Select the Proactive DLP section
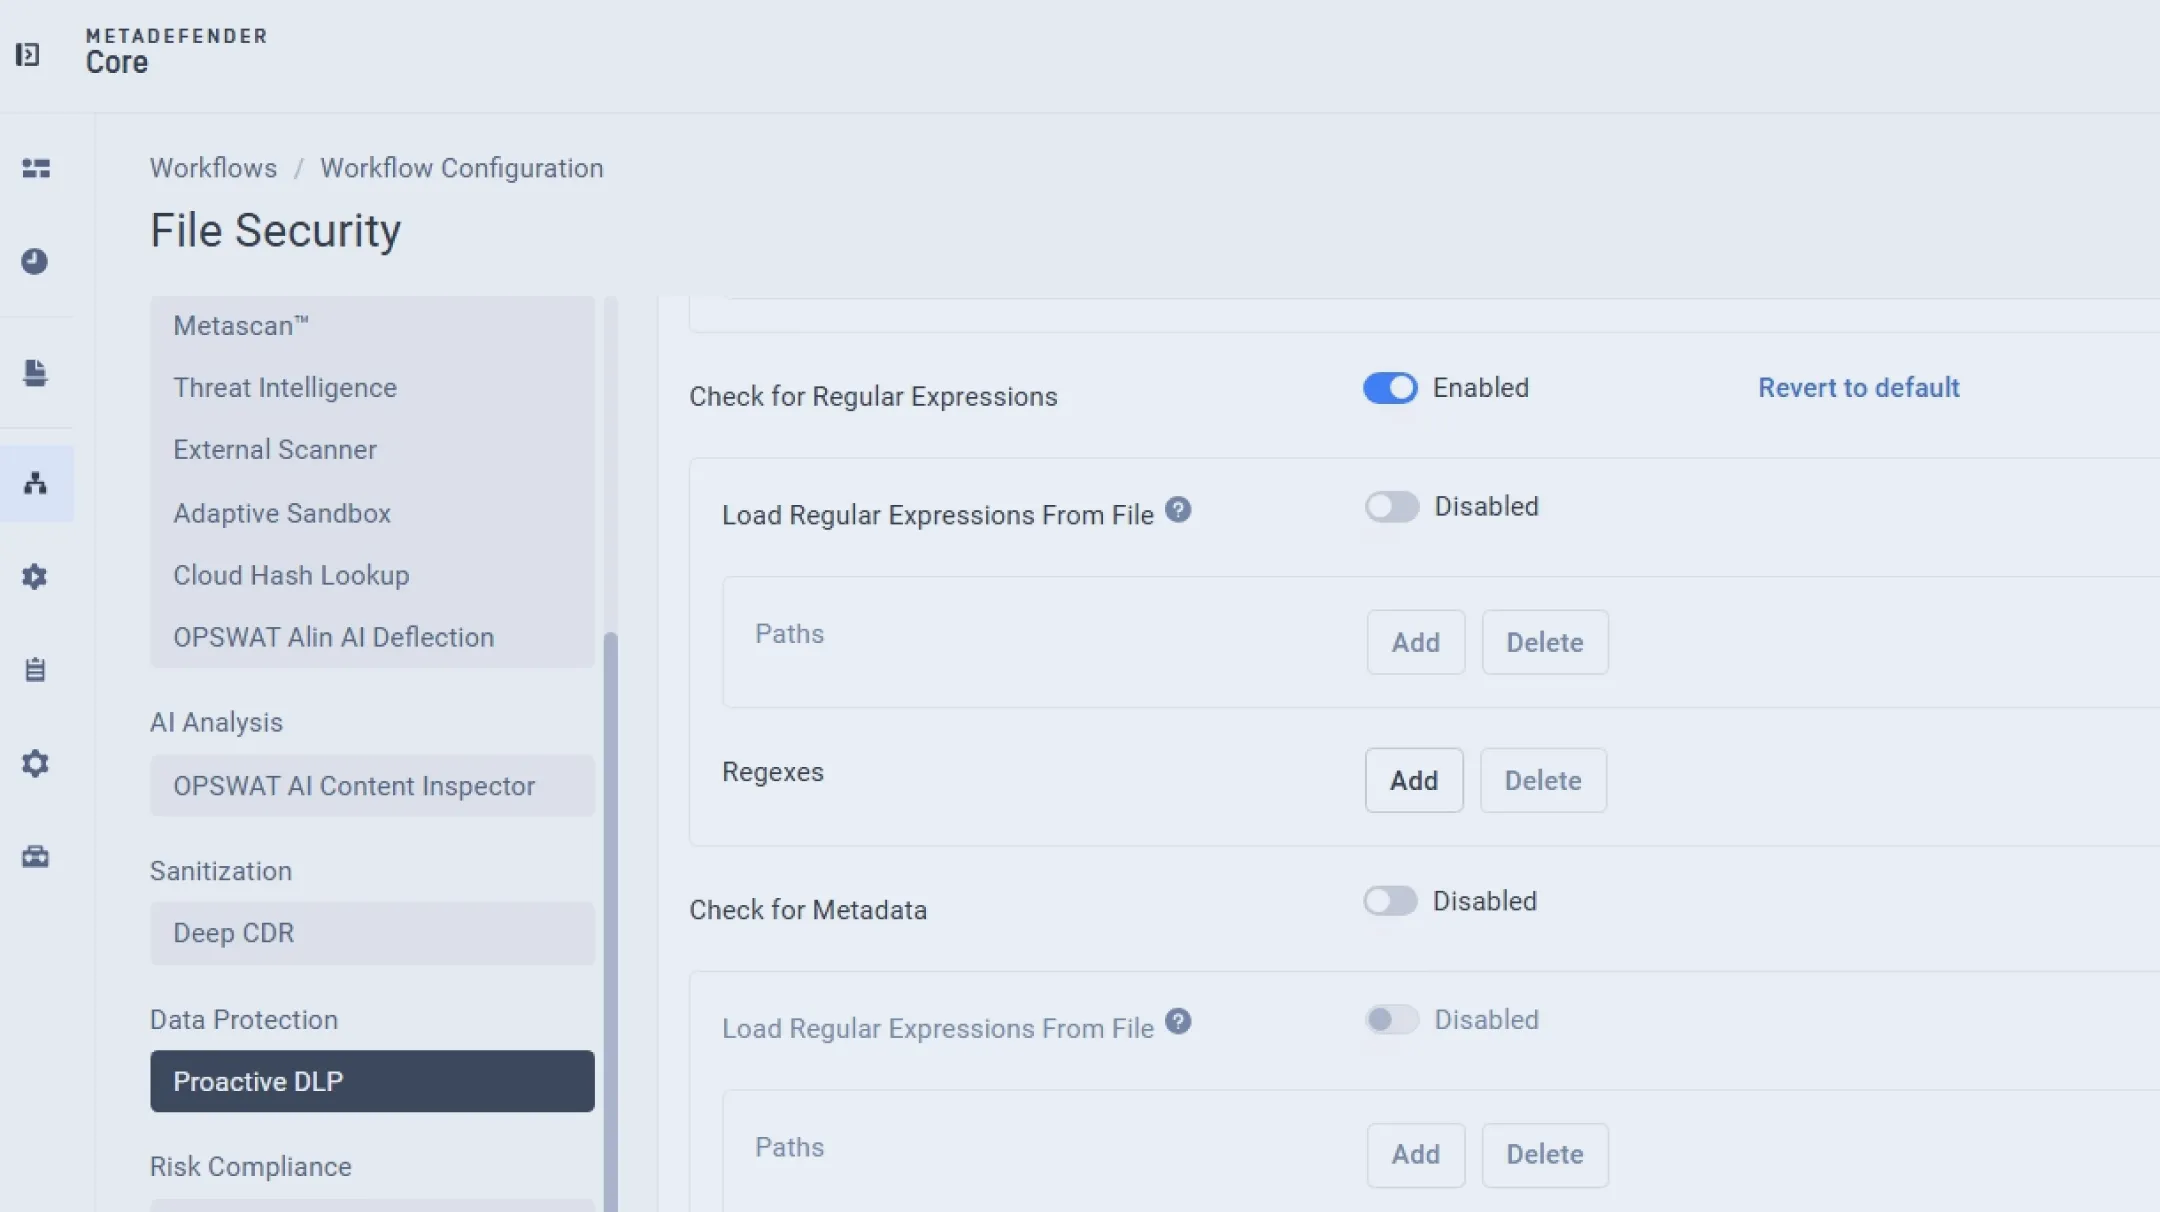Viewport: 2160px width, 1212px height. pos(372,1081)
